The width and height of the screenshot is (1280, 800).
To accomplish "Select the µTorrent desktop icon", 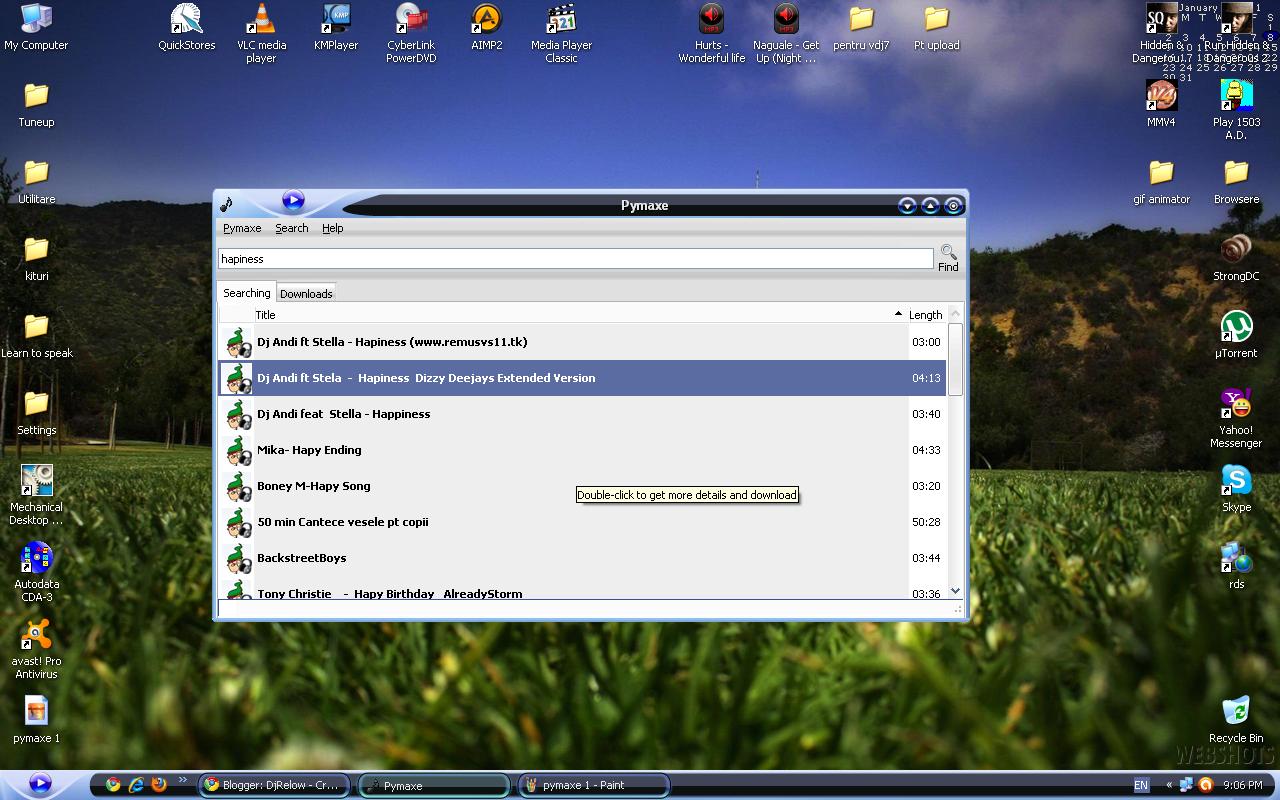I will tap(1237, 334).
